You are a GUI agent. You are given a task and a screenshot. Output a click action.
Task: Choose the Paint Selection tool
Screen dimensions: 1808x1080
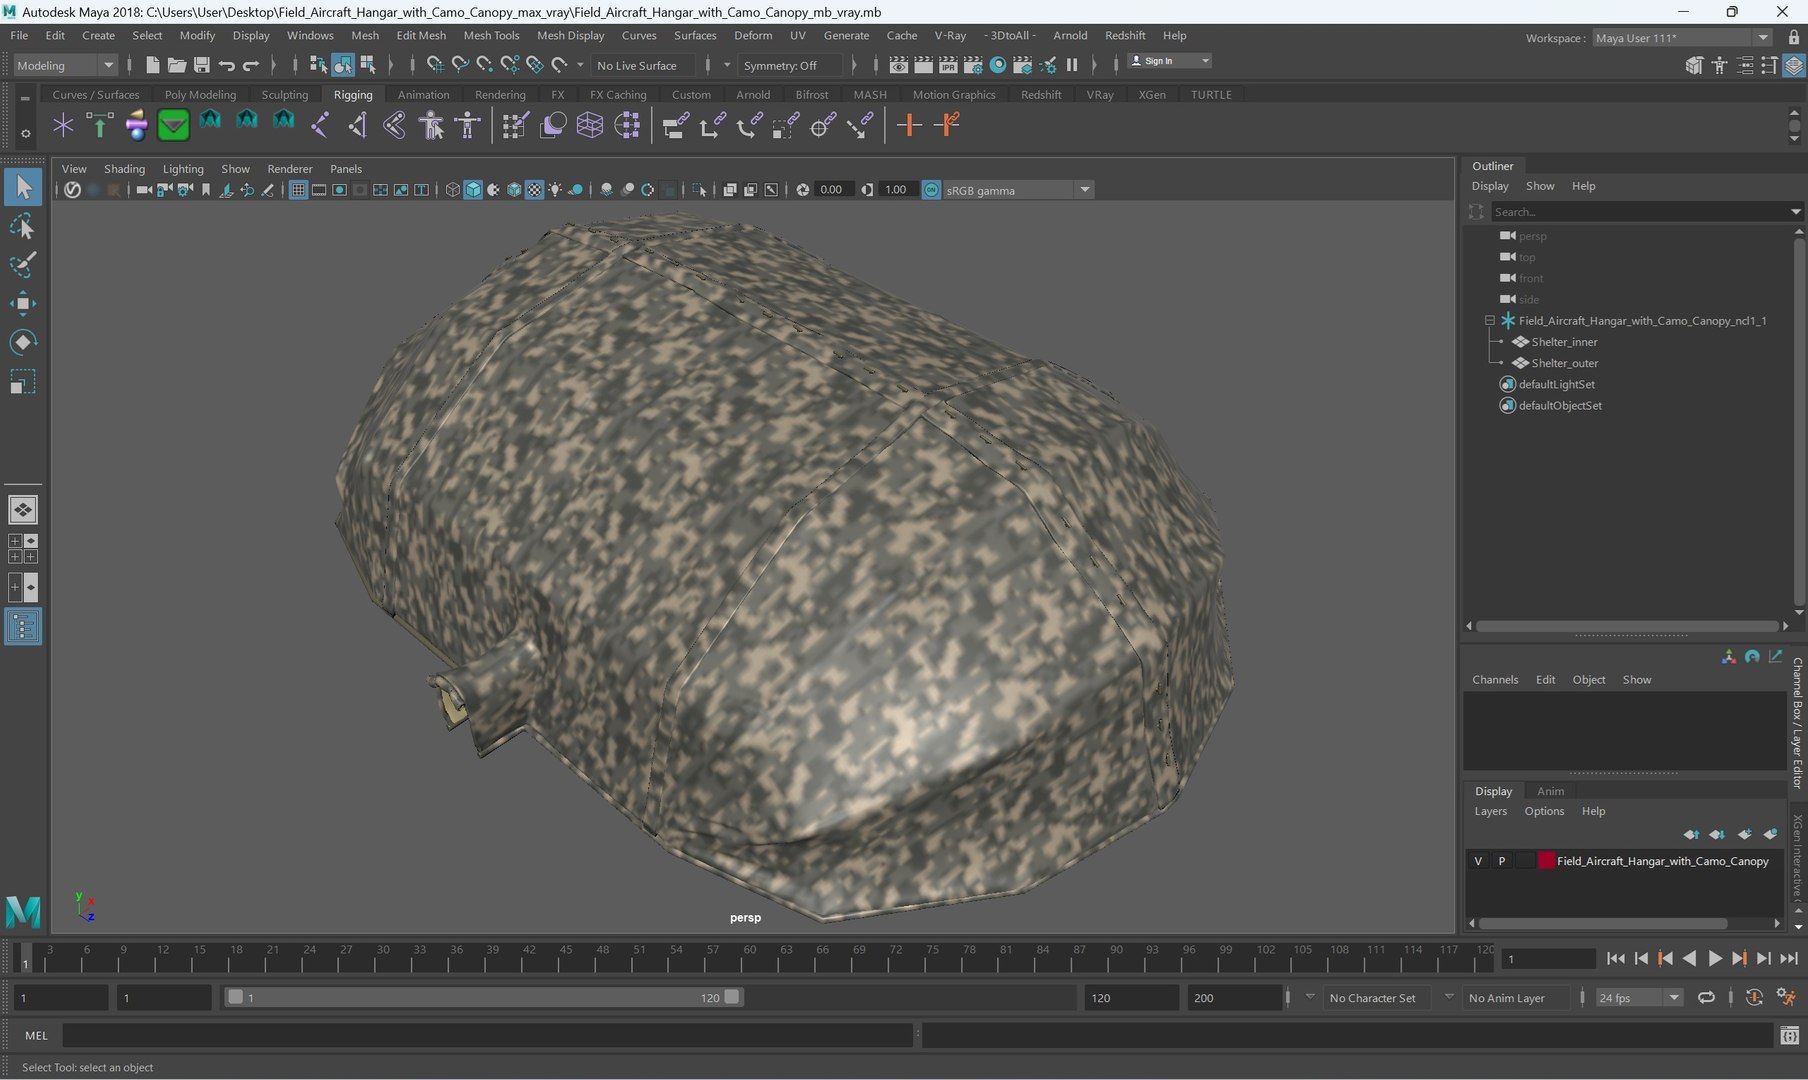(x=23, y=265)
